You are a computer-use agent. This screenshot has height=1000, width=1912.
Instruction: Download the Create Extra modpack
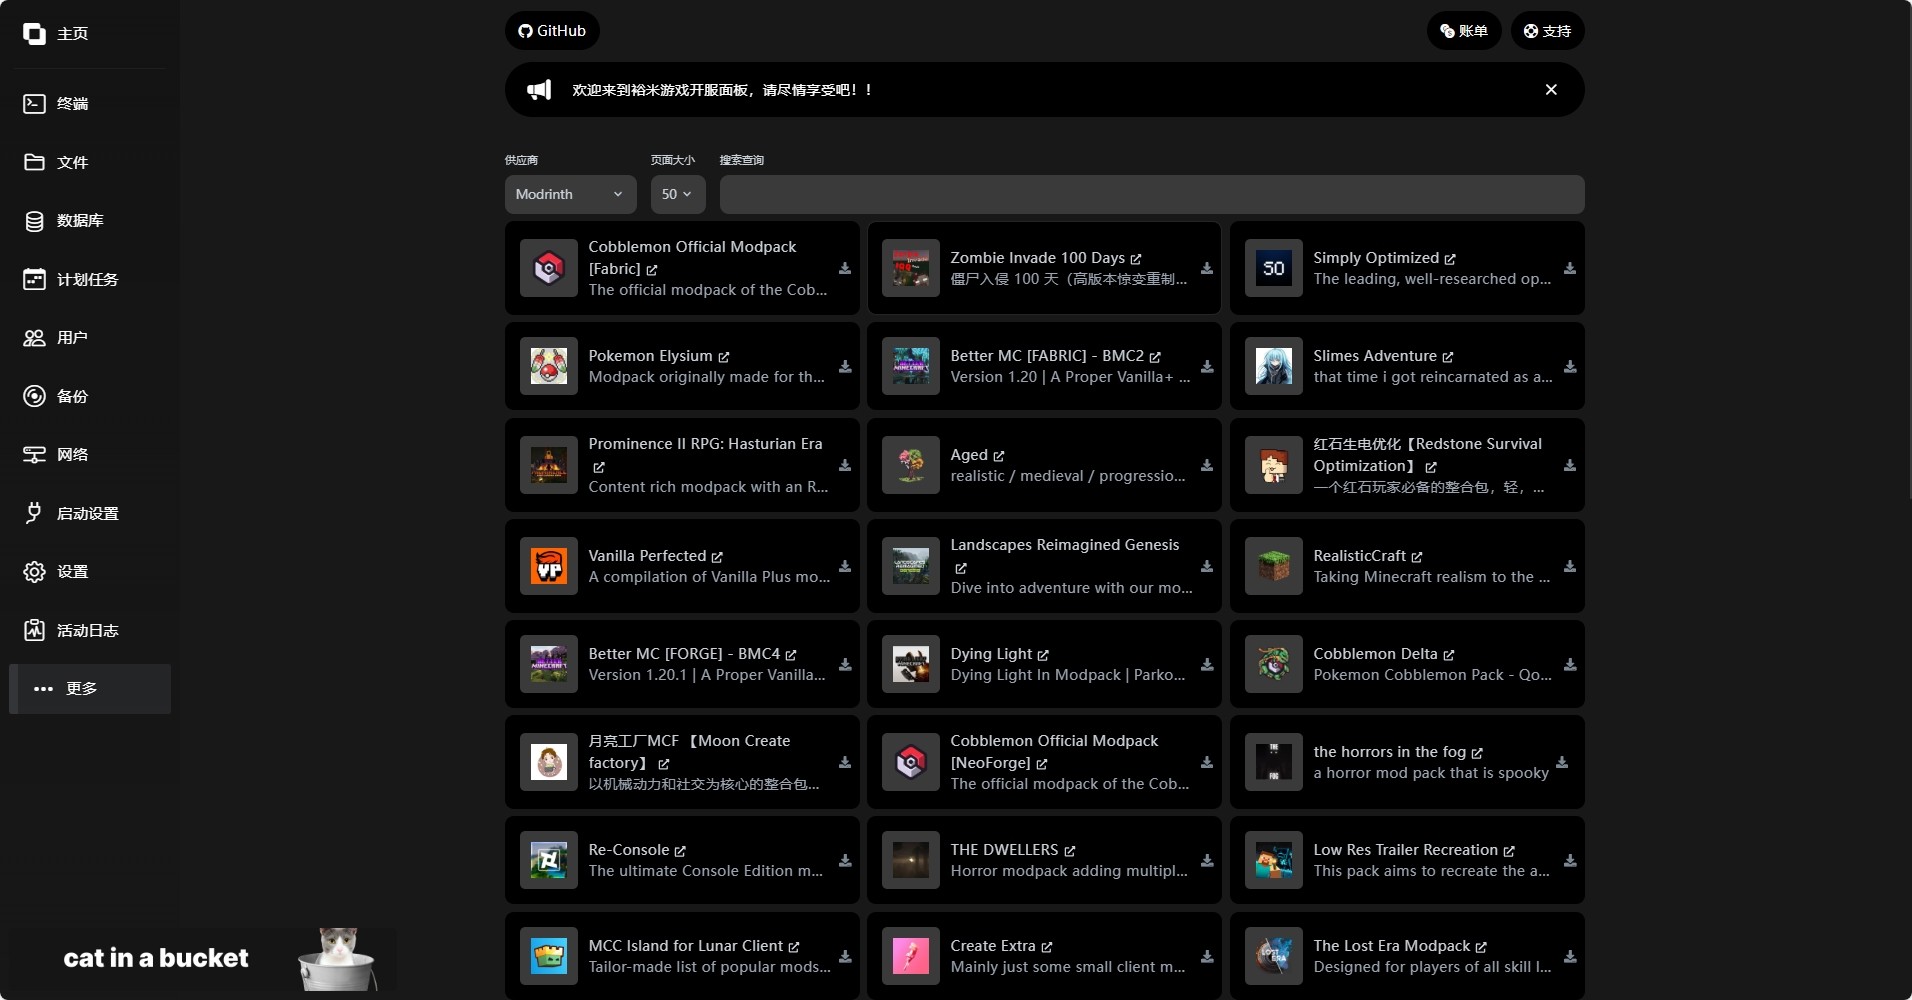coord(1207,956)
